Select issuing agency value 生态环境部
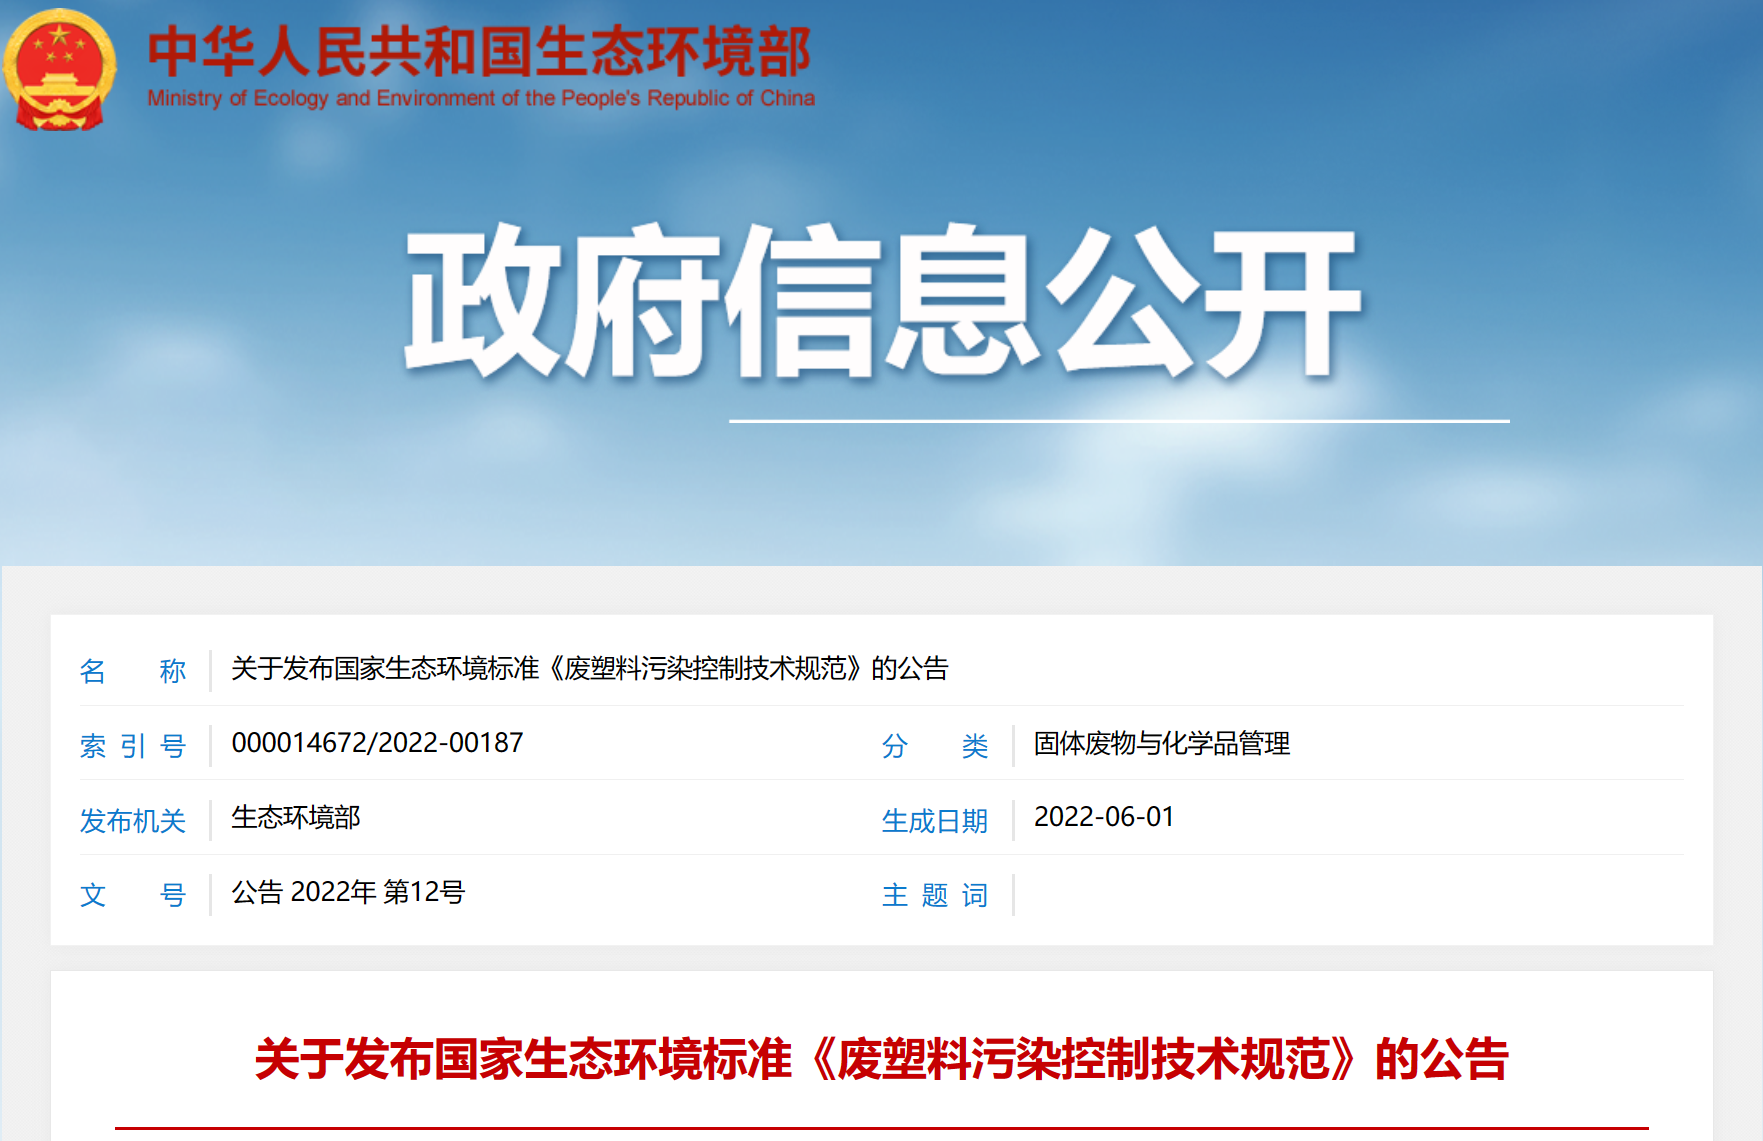This screenshot has height=1141, width=1763. [x=296, y=817]
